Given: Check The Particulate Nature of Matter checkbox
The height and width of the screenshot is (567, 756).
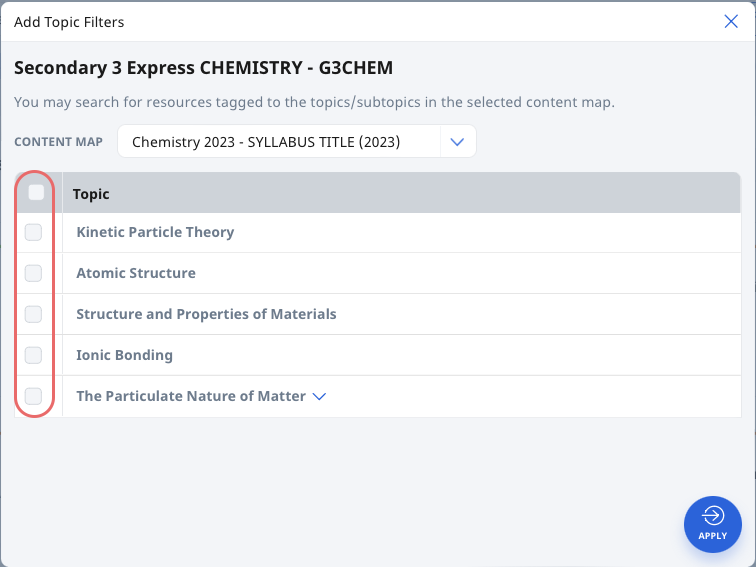Looking at the screenshot, I should point(33,396).
